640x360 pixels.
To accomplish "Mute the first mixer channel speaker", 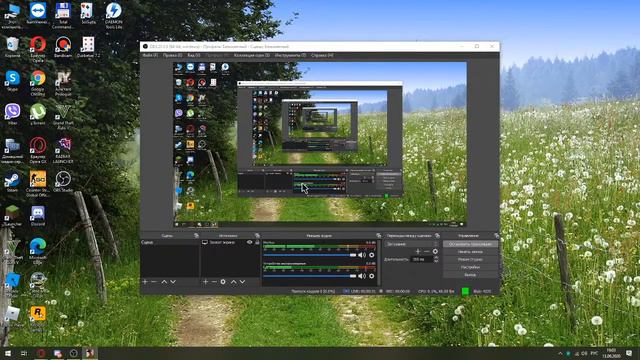I will (362, 255).
